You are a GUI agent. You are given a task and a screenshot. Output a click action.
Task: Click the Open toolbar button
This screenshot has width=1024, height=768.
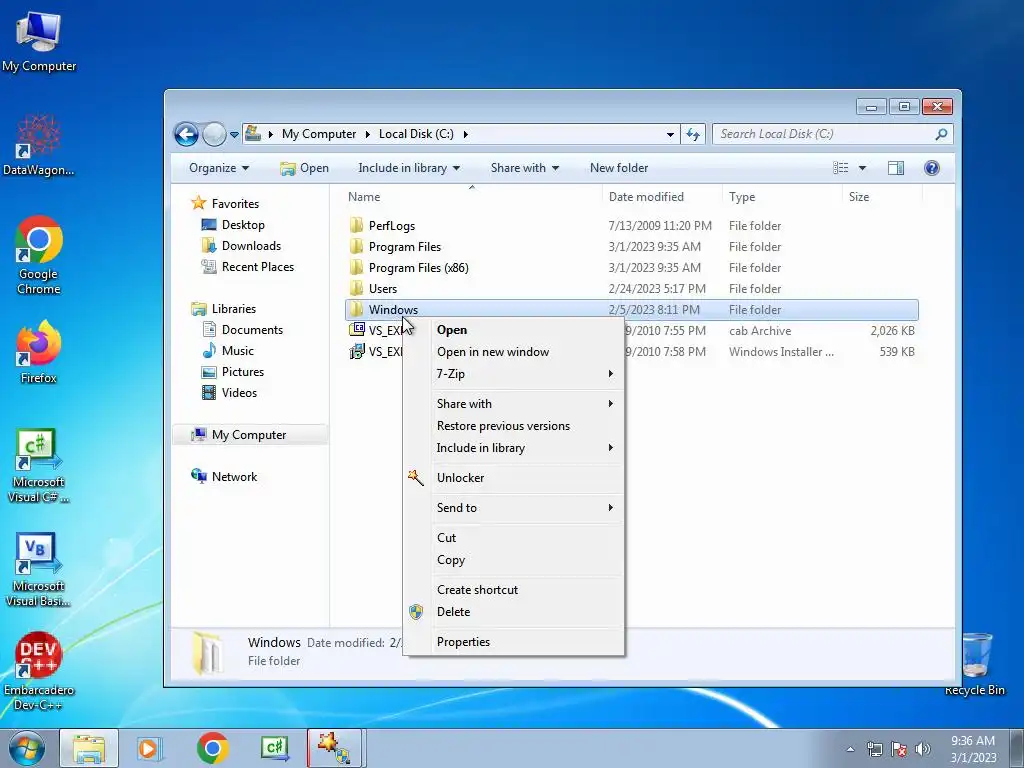[304, 168]
